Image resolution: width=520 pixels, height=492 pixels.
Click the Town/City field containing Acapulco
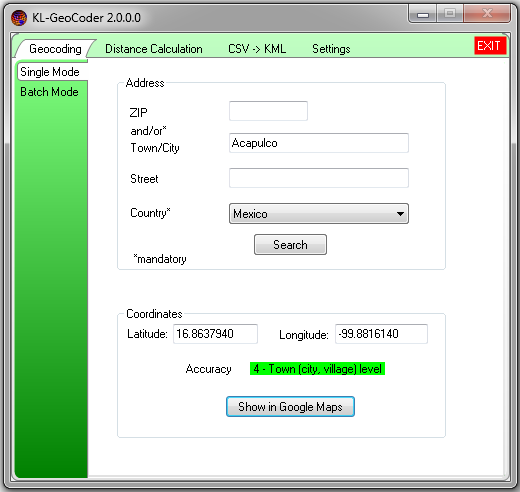click(319, 143)
